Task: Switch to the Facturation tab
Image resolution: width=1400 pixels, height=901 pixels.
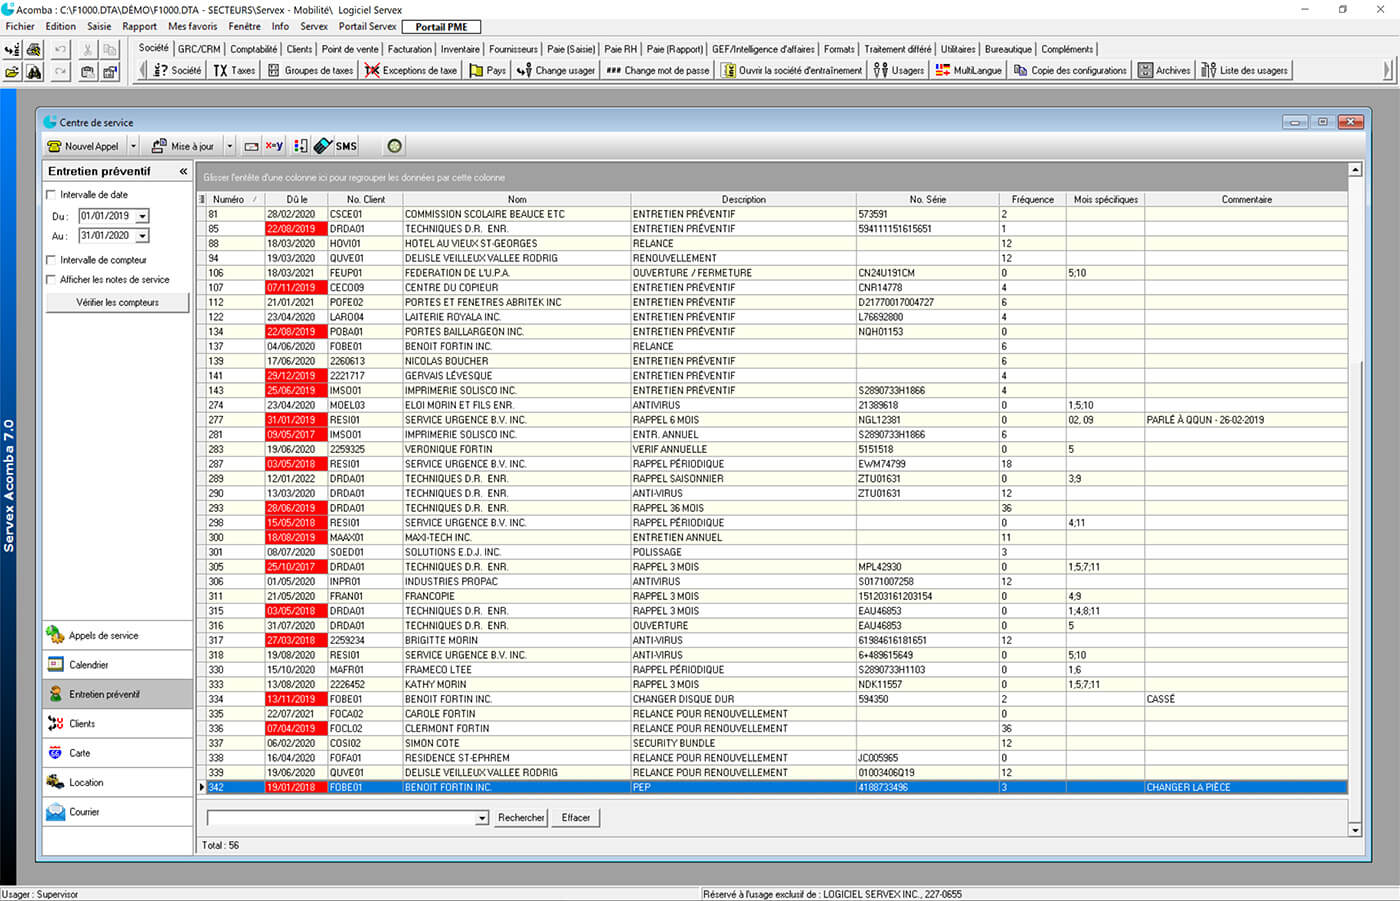Action: coord(409,49)
